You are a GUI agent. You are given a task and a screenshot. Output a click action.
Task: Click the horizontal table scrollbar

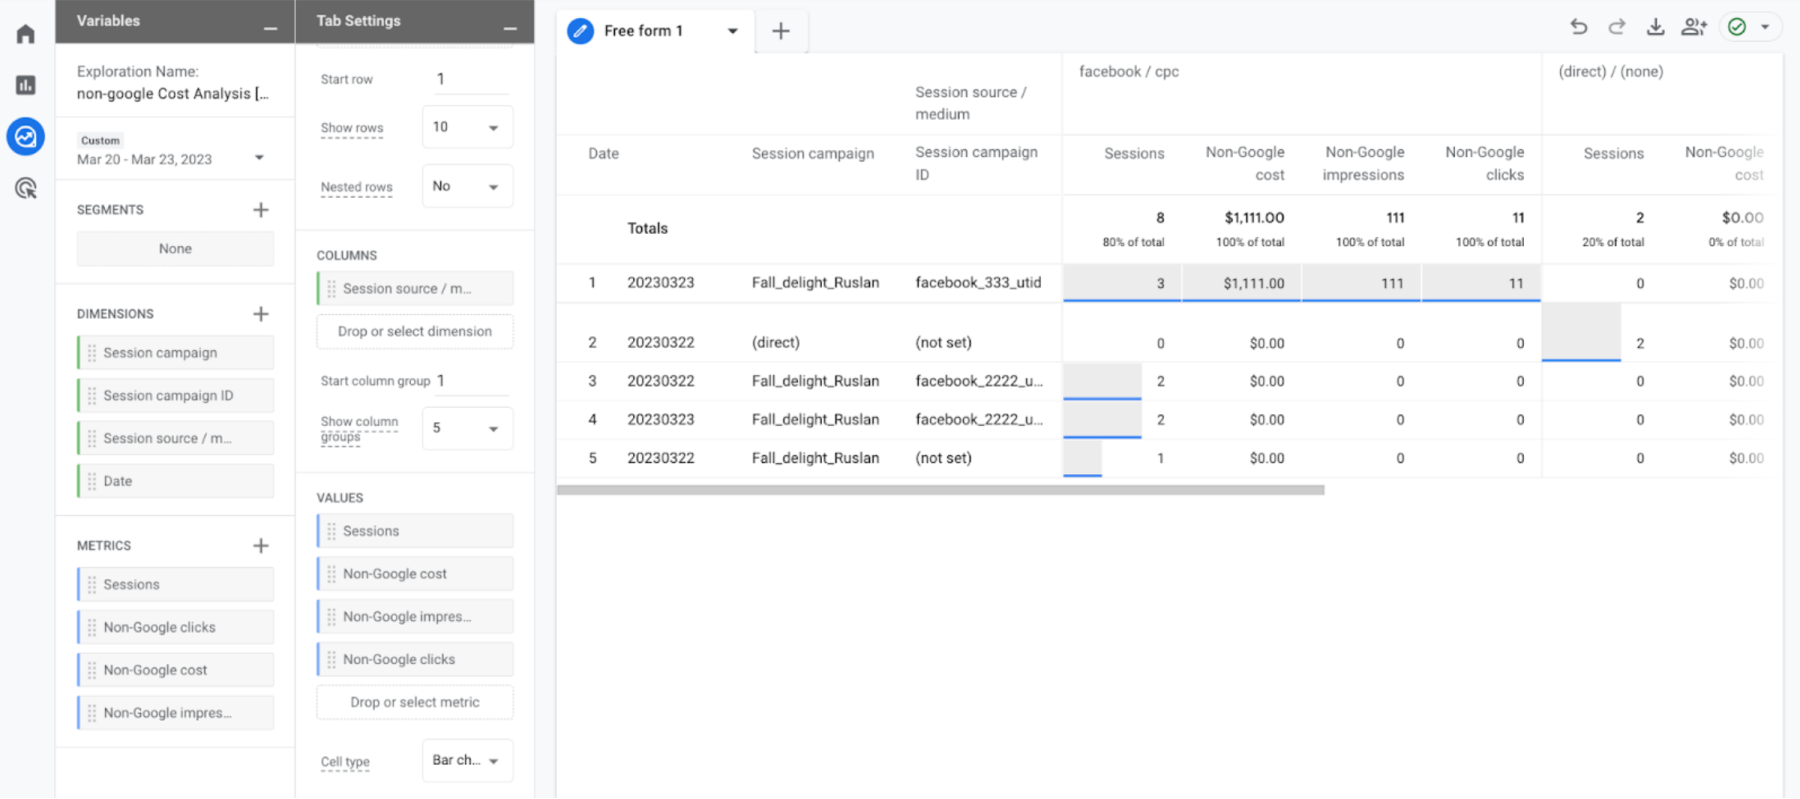941,490
